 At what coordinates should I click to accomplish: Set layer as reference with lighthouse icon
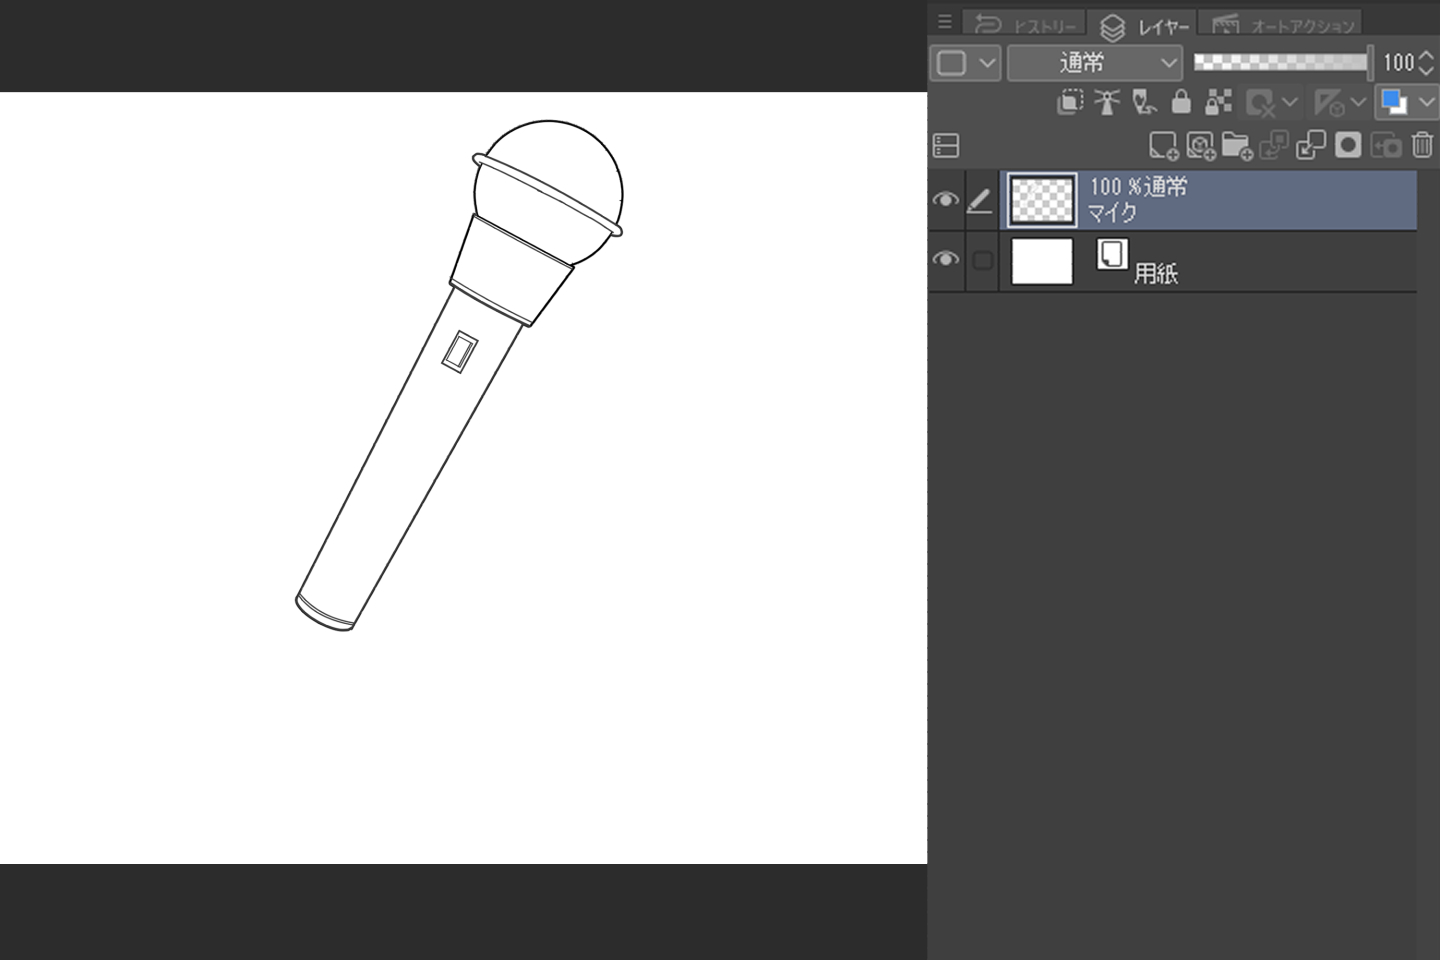(x=1107, y=102)
